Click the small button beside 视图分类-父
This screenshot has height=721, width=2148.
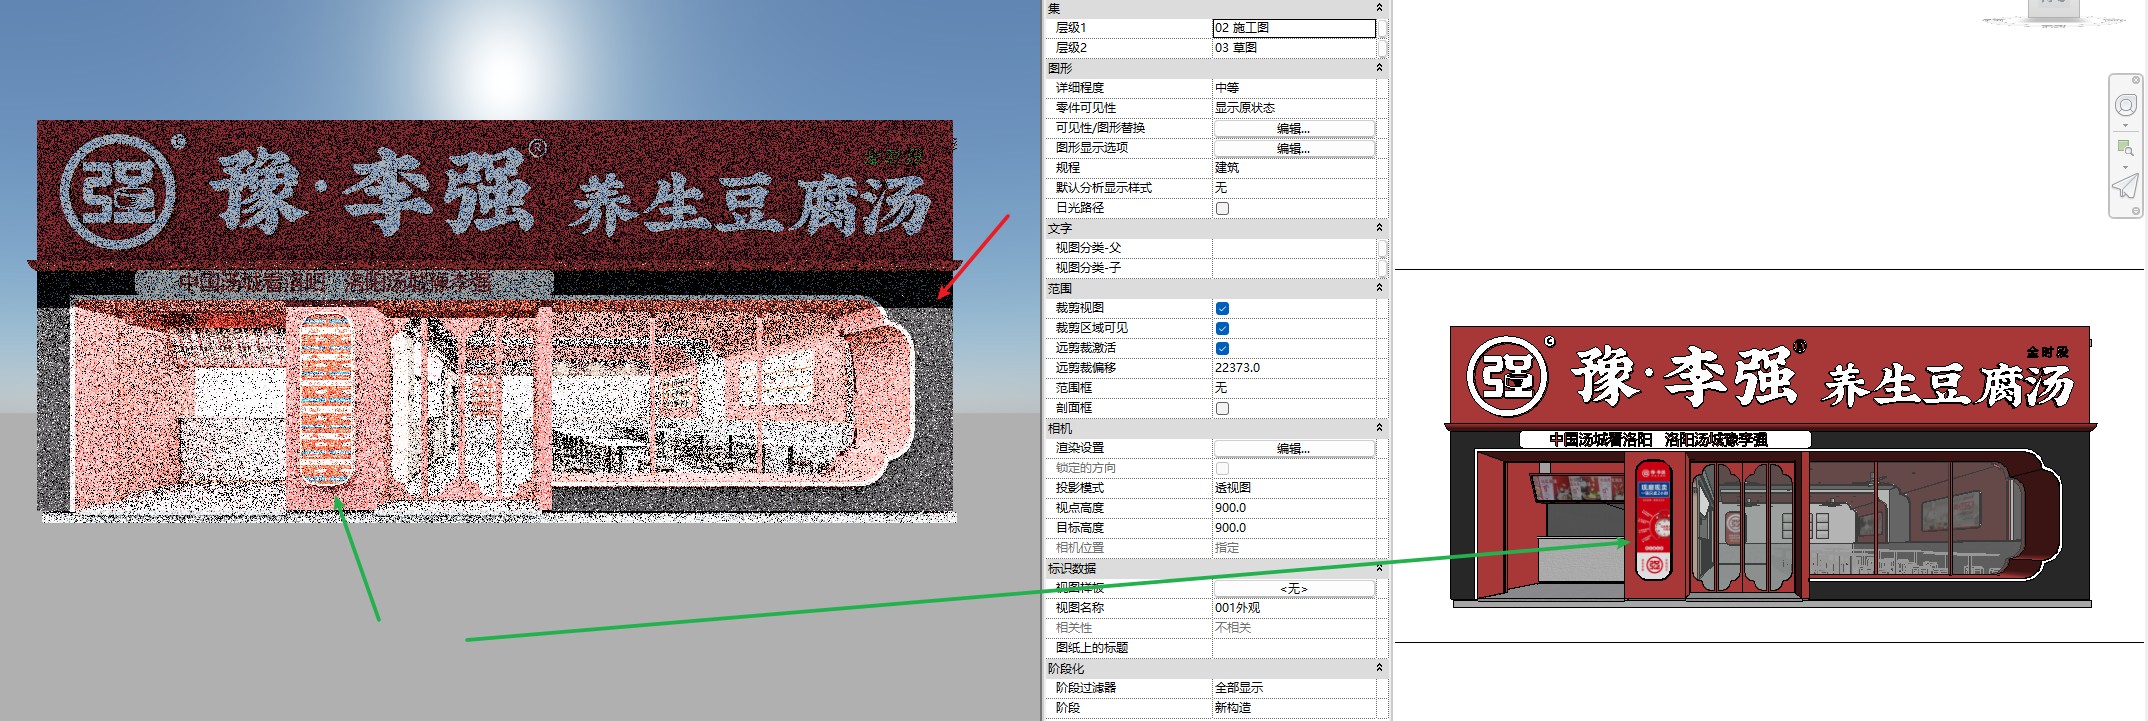[1383, 248]
